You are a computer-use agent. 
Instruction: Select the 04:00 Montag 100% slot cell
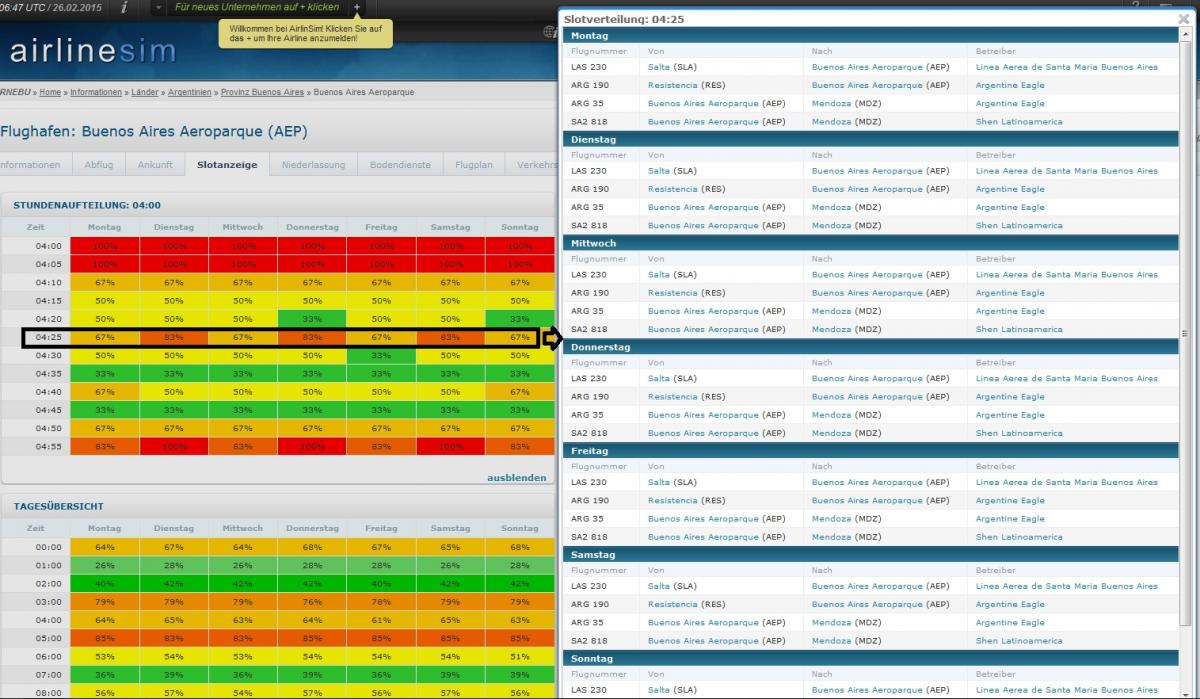coord(104,245)
